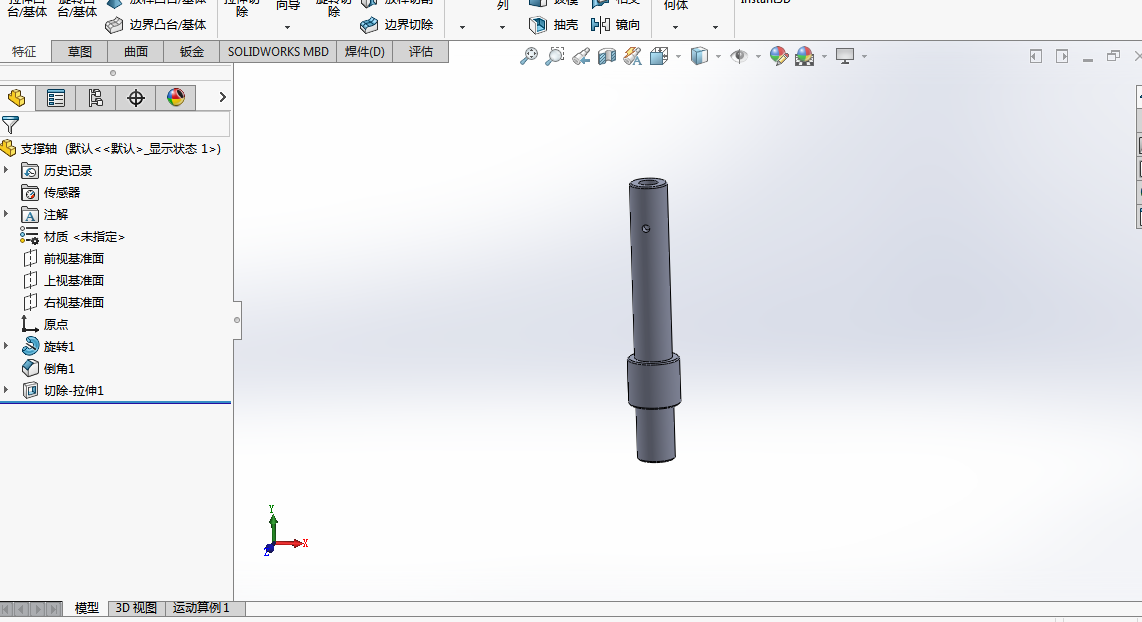This screenshot has width=1142, height=622.
Task: Switch to the 钣金 ribbon tab
Action: (192, 52)
